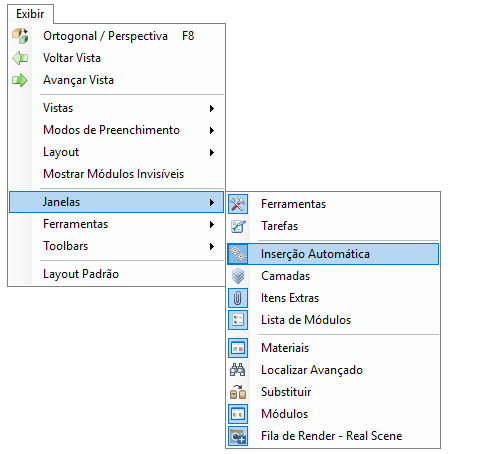This screenshot has width=491, height=454.
Task: Click the Camadas layers icon
Action: tap(238, 276)
